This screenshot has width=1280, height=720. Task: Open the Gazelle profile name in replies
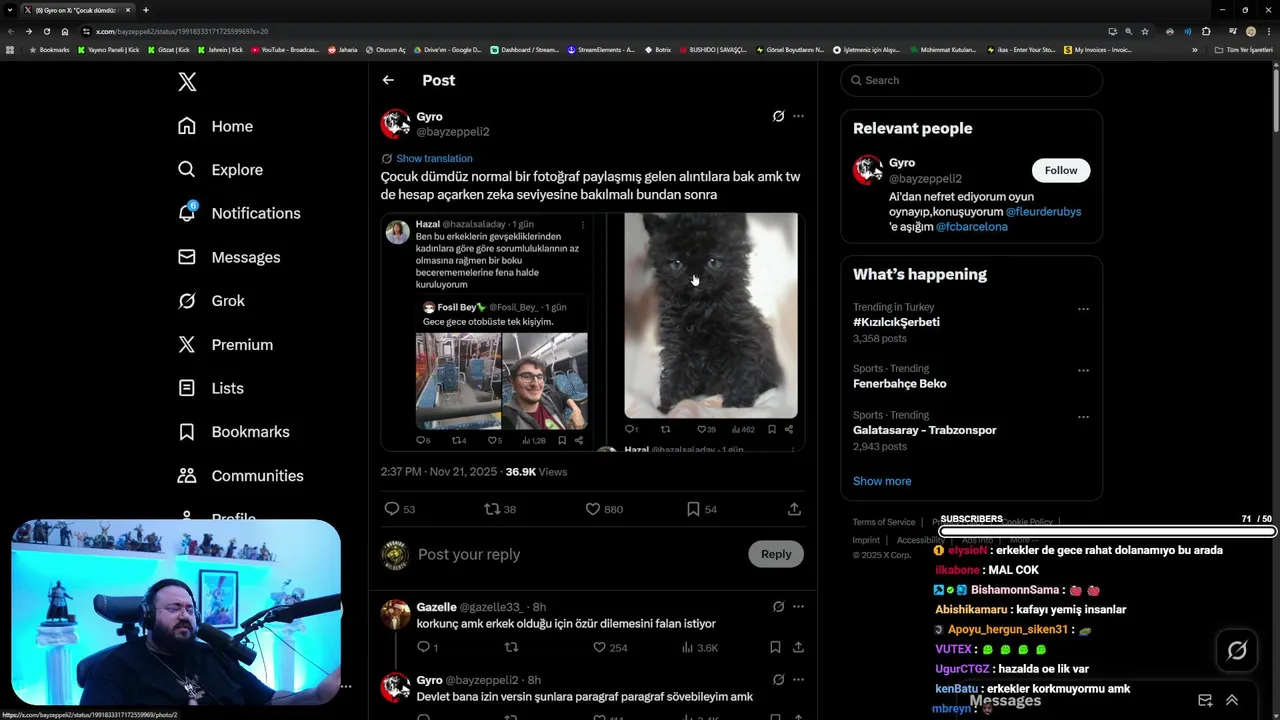click(436, 607)
